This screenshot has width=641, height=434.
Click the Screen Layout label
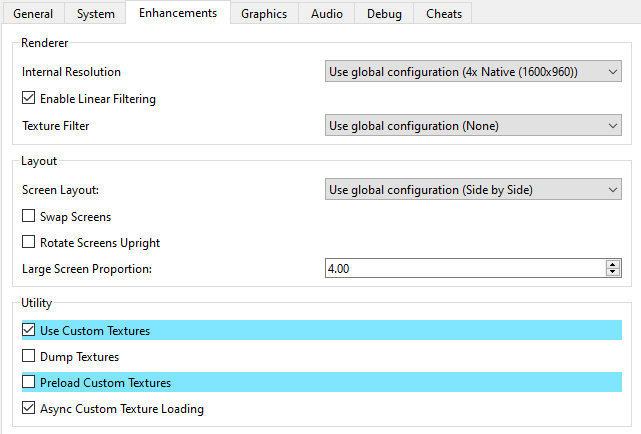[61, 190]
